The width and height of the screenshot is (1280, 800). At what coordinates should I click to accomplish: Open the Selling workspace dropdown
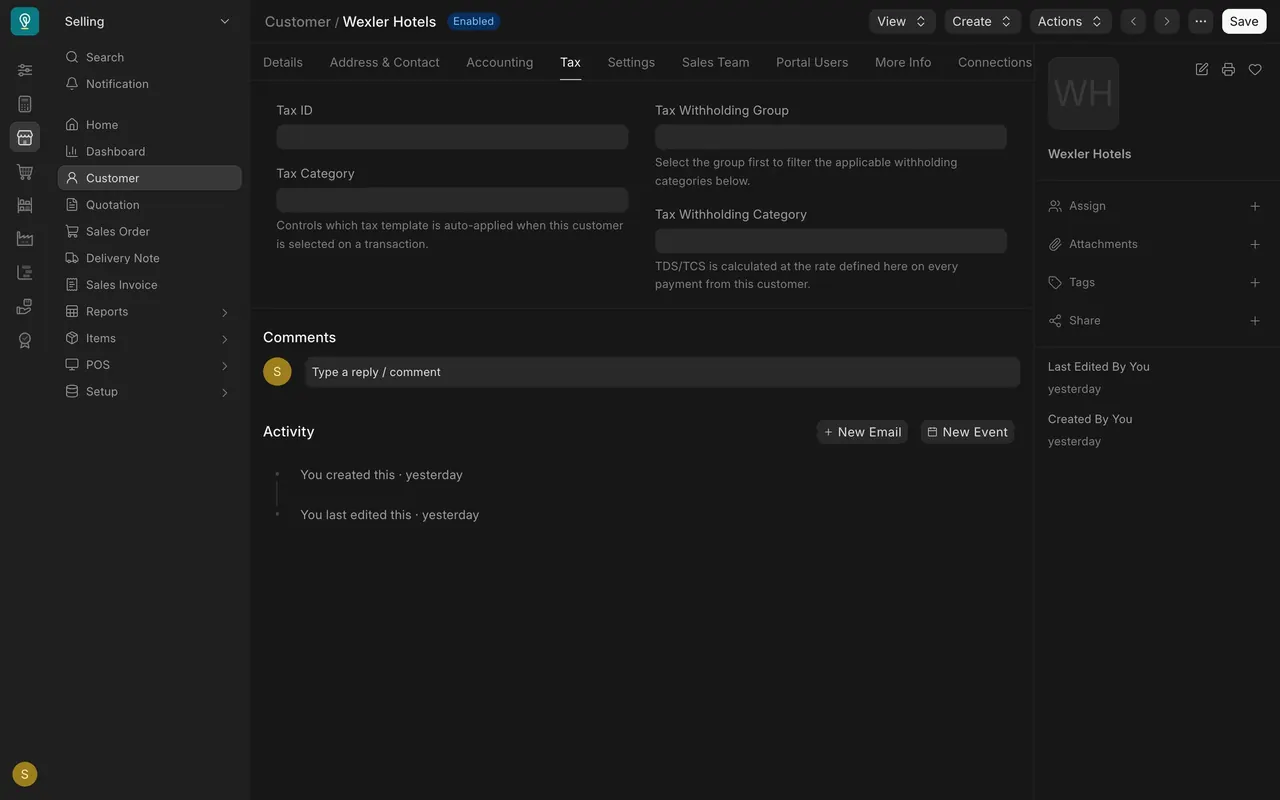pos(147,21)
